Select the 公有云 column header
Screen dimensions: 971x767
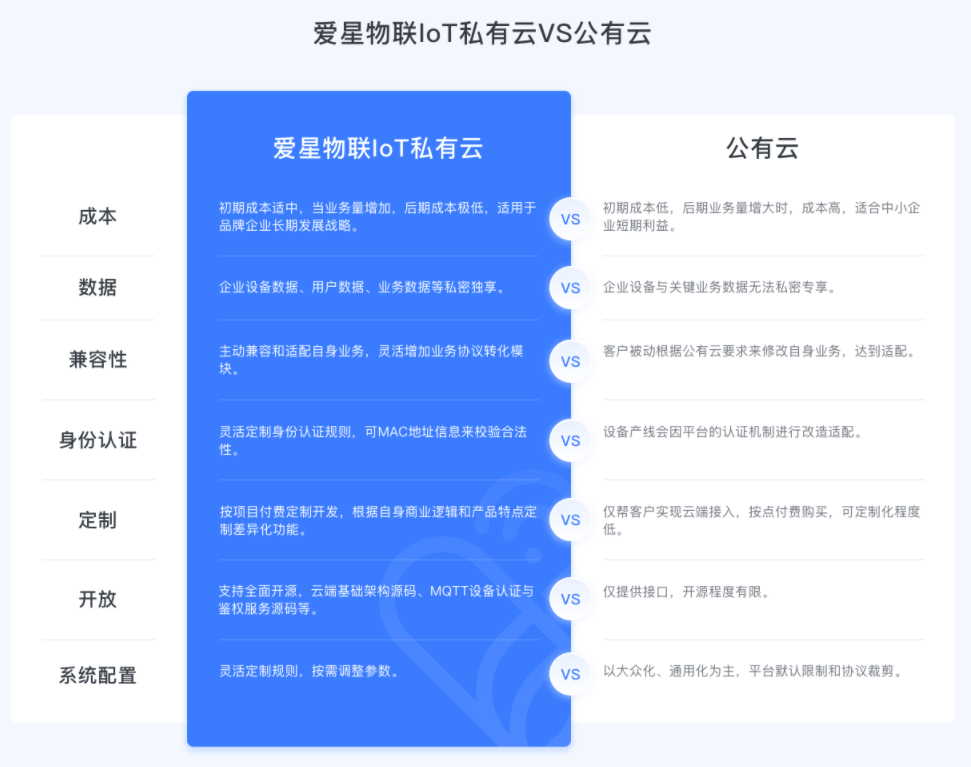762,149
